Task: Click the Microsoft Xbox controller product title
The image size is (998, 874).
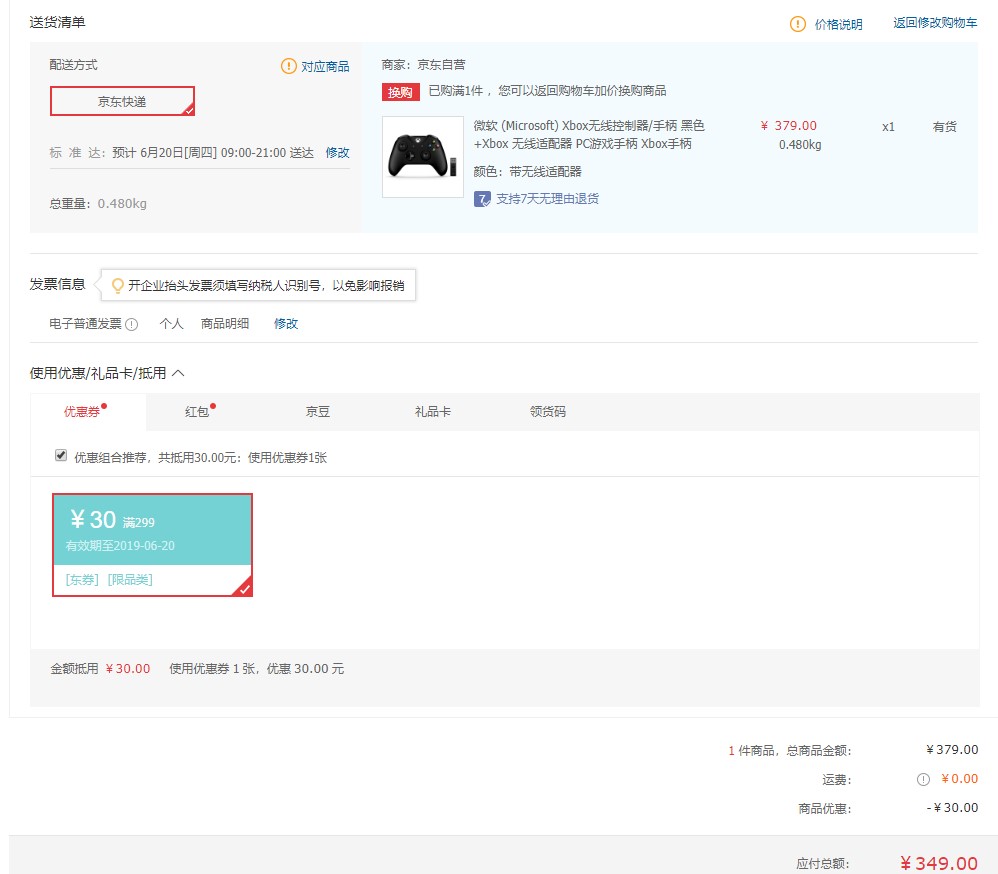Action: [x=589, y=134]
